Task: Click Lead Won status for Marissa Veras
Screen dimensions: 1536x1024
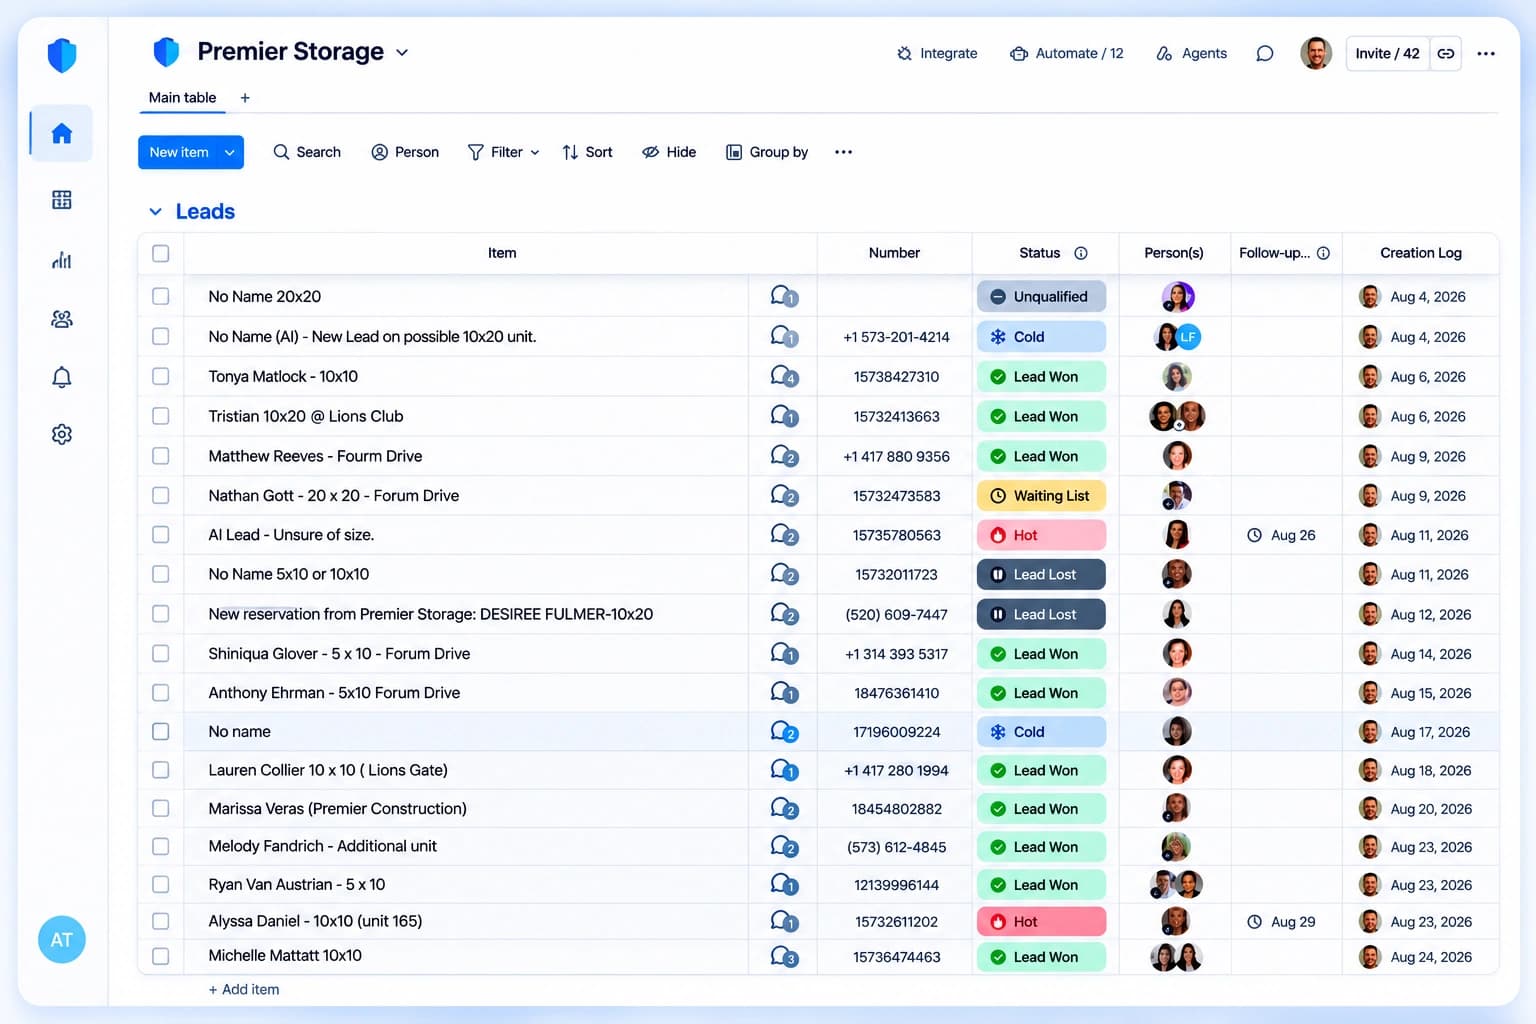Action: click(1041, 808)
